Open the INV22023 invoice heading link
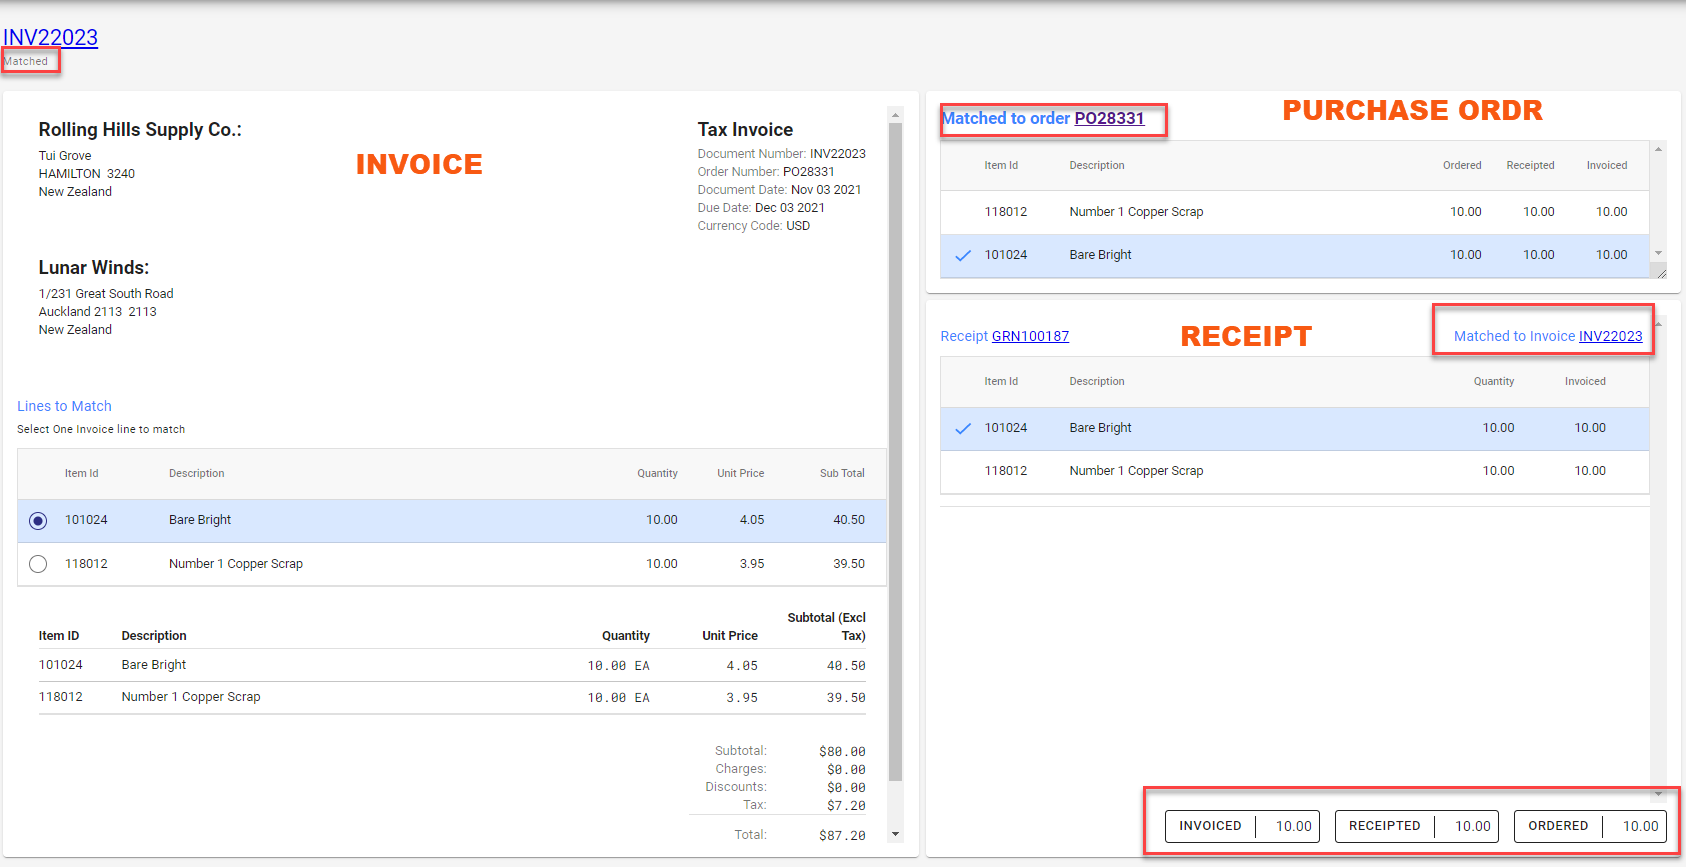 50,37
